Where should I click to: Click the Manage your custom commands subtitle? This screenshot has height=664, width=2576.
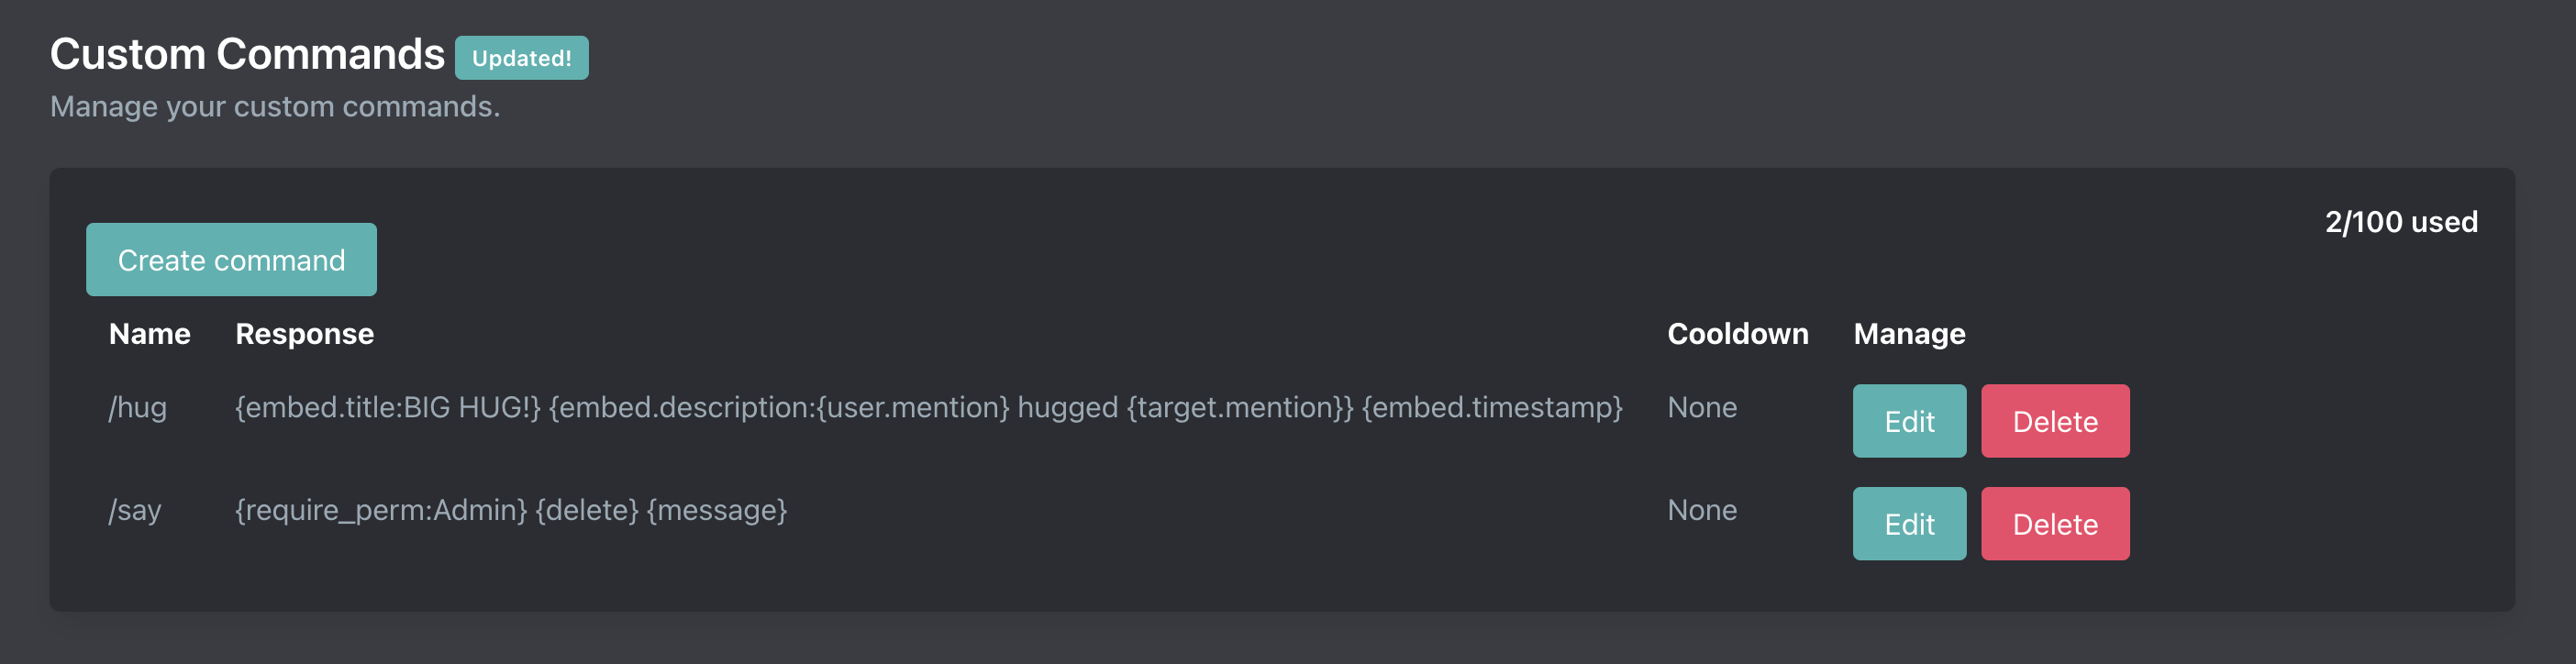click(x=275, y=107)
